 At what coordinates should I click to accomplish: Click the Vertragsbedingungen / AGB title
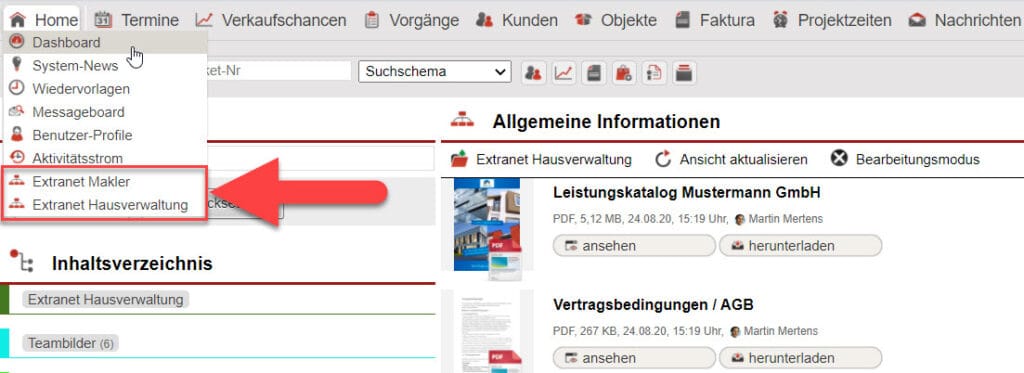[x=653, y=304]
